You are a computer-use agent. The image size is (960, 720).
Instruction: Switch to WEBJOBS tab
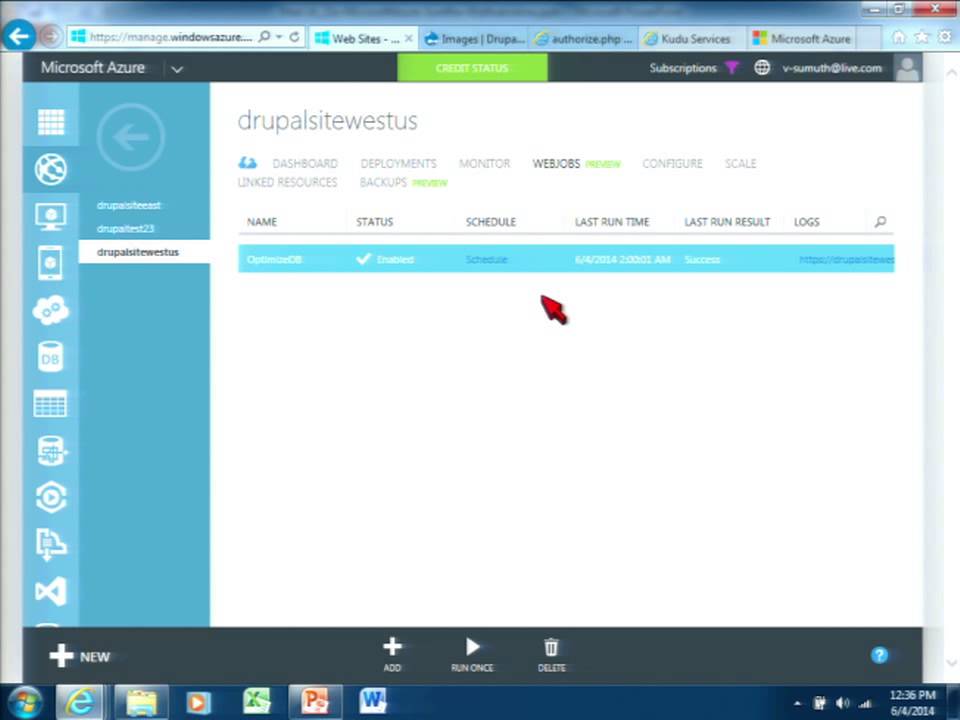click(x=556, y=163)
